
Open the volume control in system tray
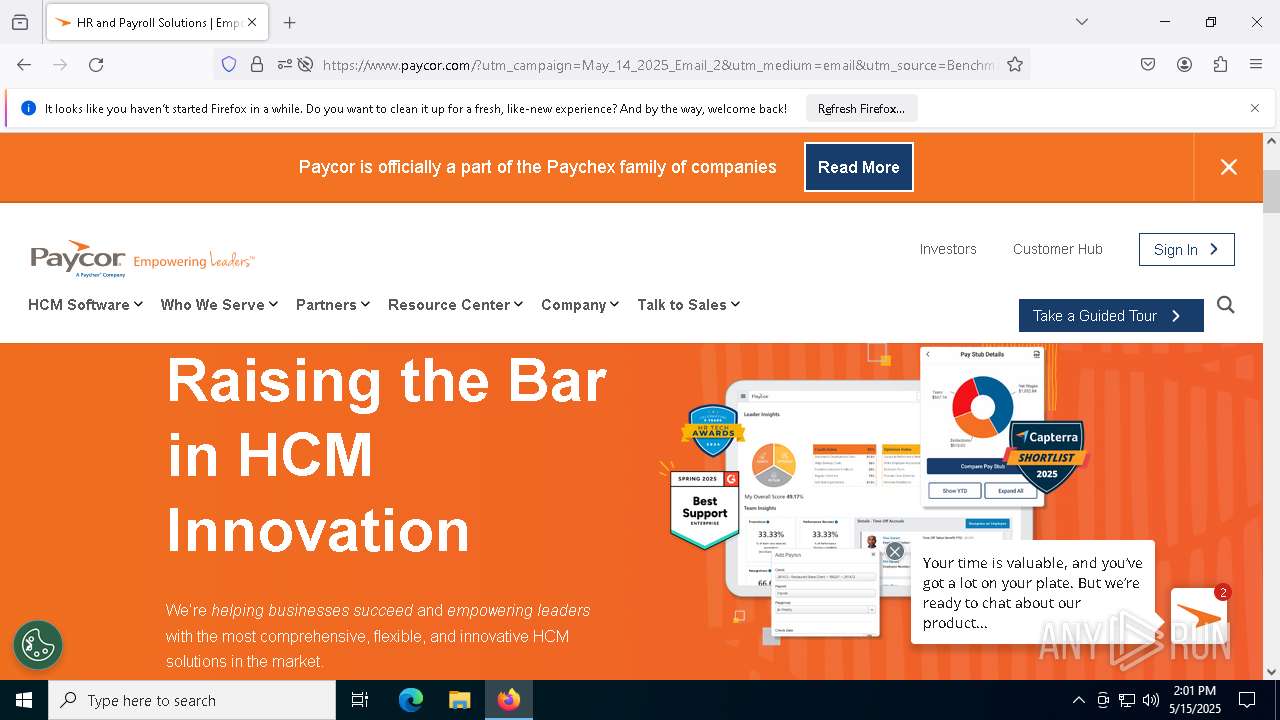point(1151,700)
